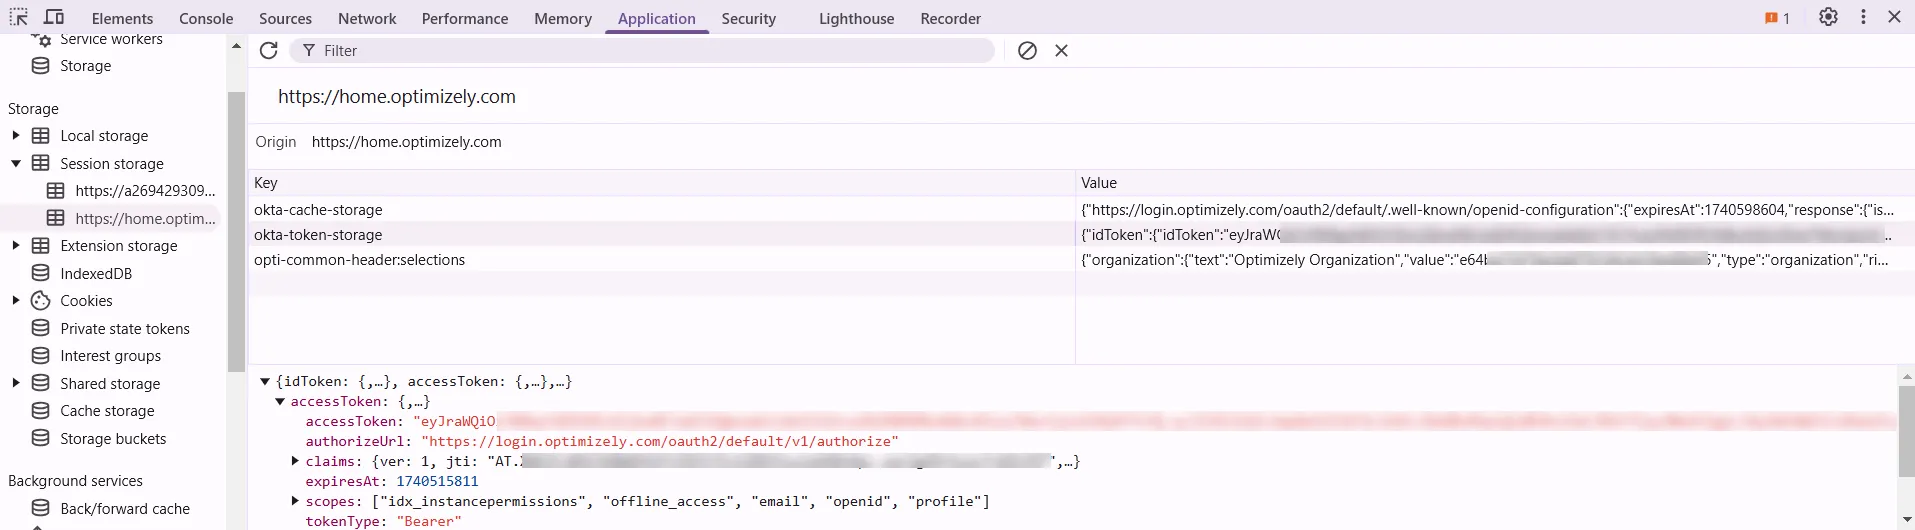Open the Lighthouse tab

[857, 18]
